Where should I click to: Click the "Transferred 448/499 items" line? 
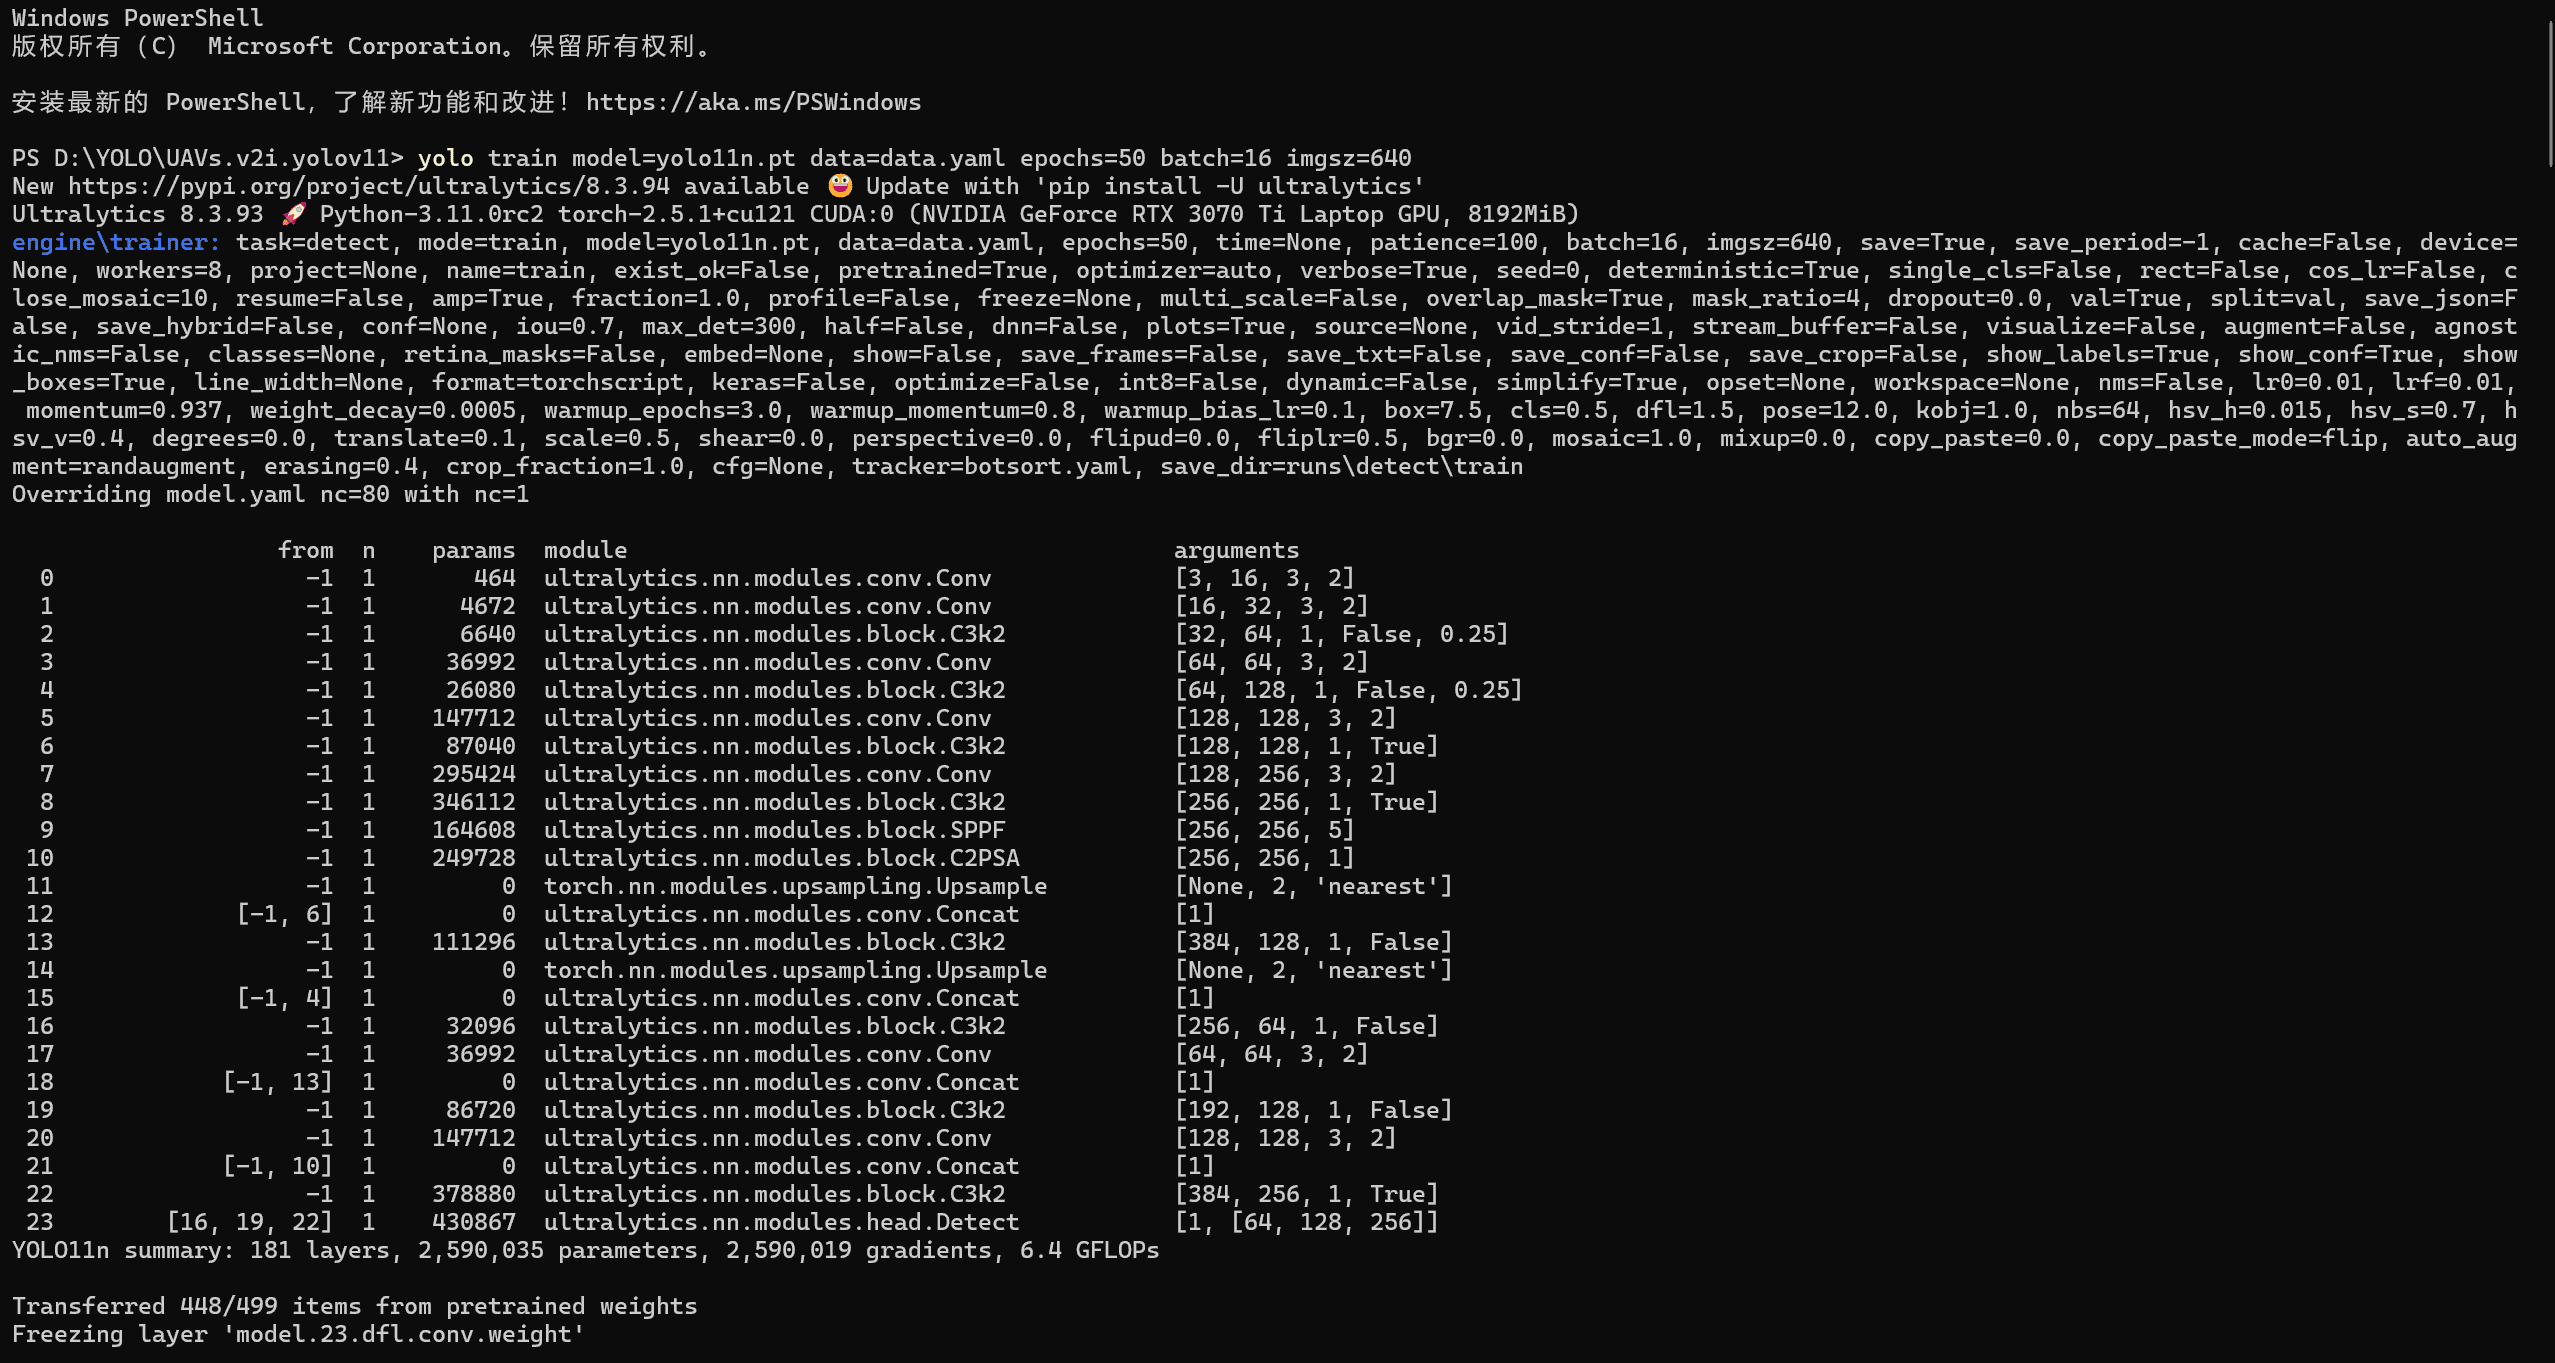pos(354,1306)
